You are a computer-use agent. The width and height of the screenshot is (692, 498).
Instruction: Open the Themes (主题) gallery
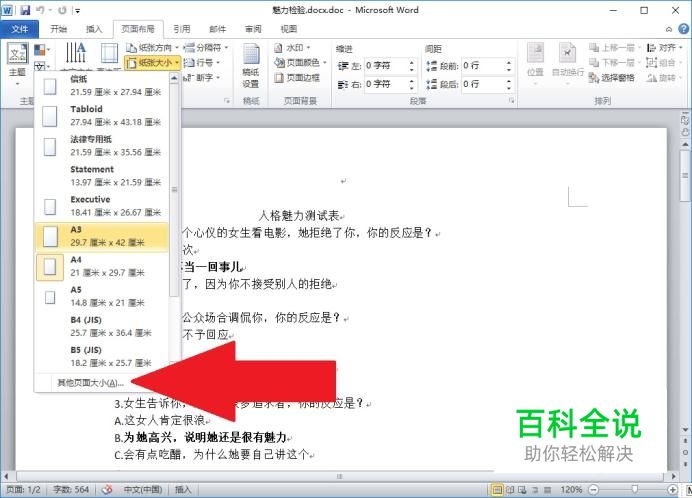point(18,64)
